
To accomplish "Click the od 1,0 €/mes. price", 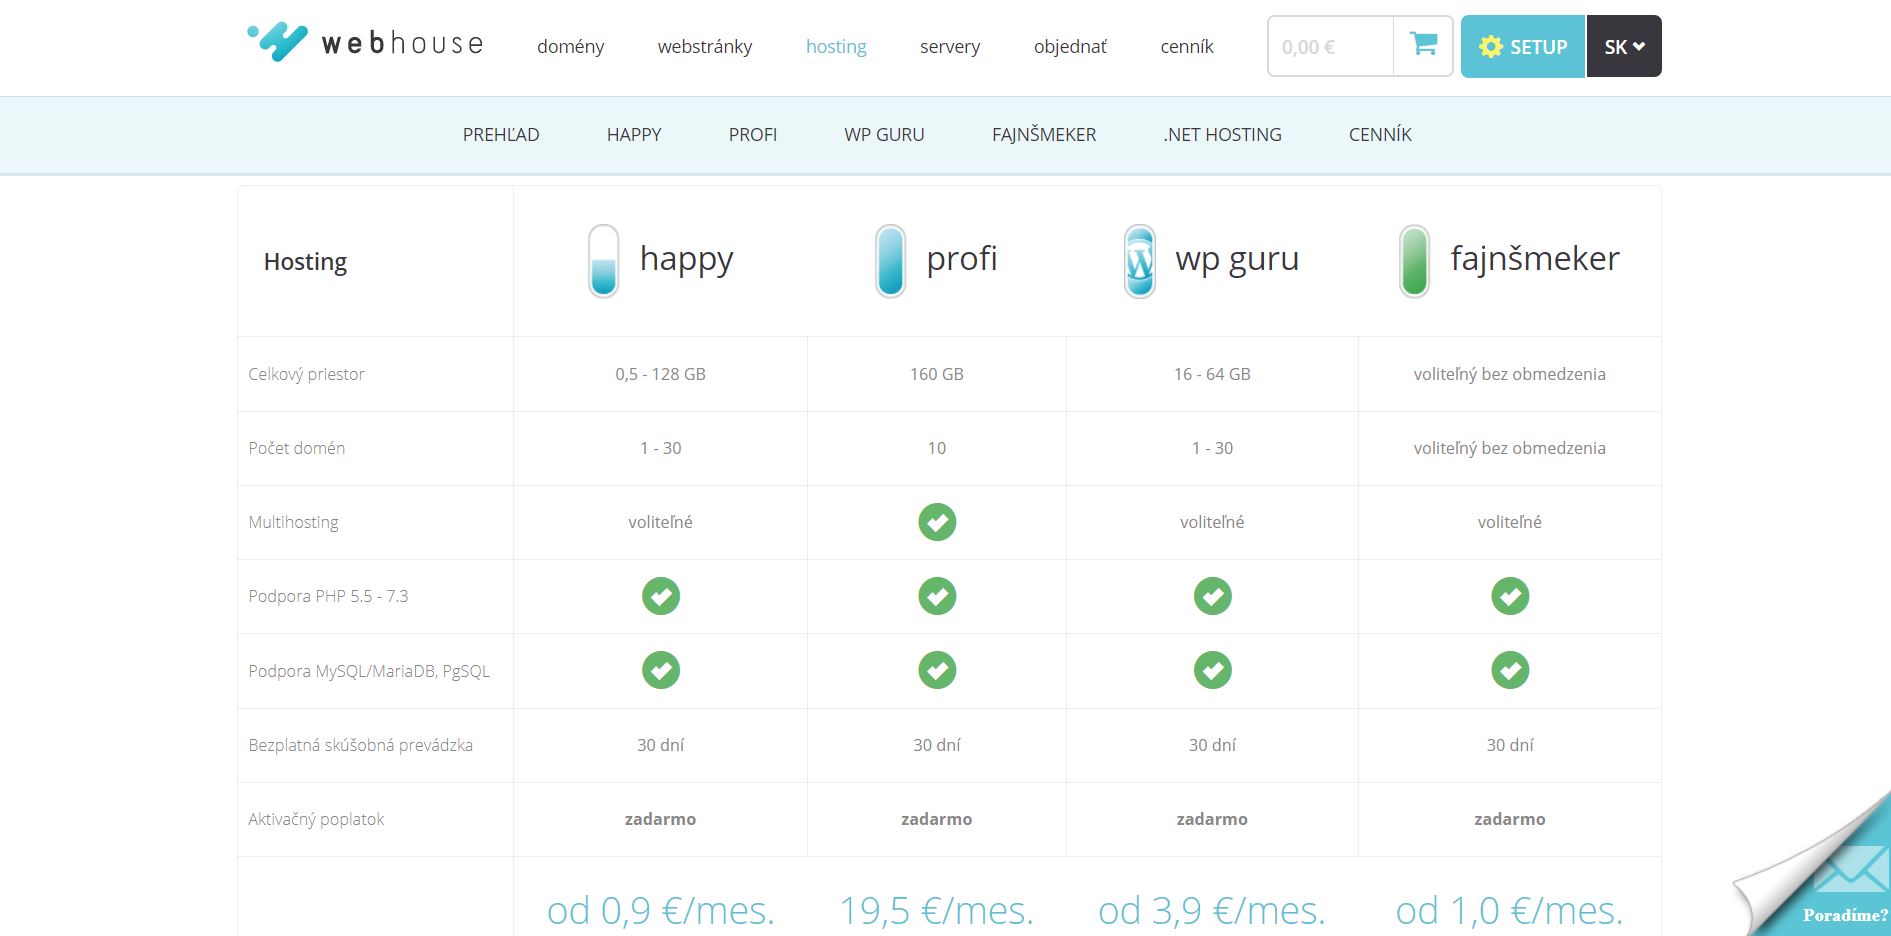I will coord(1510,910).
